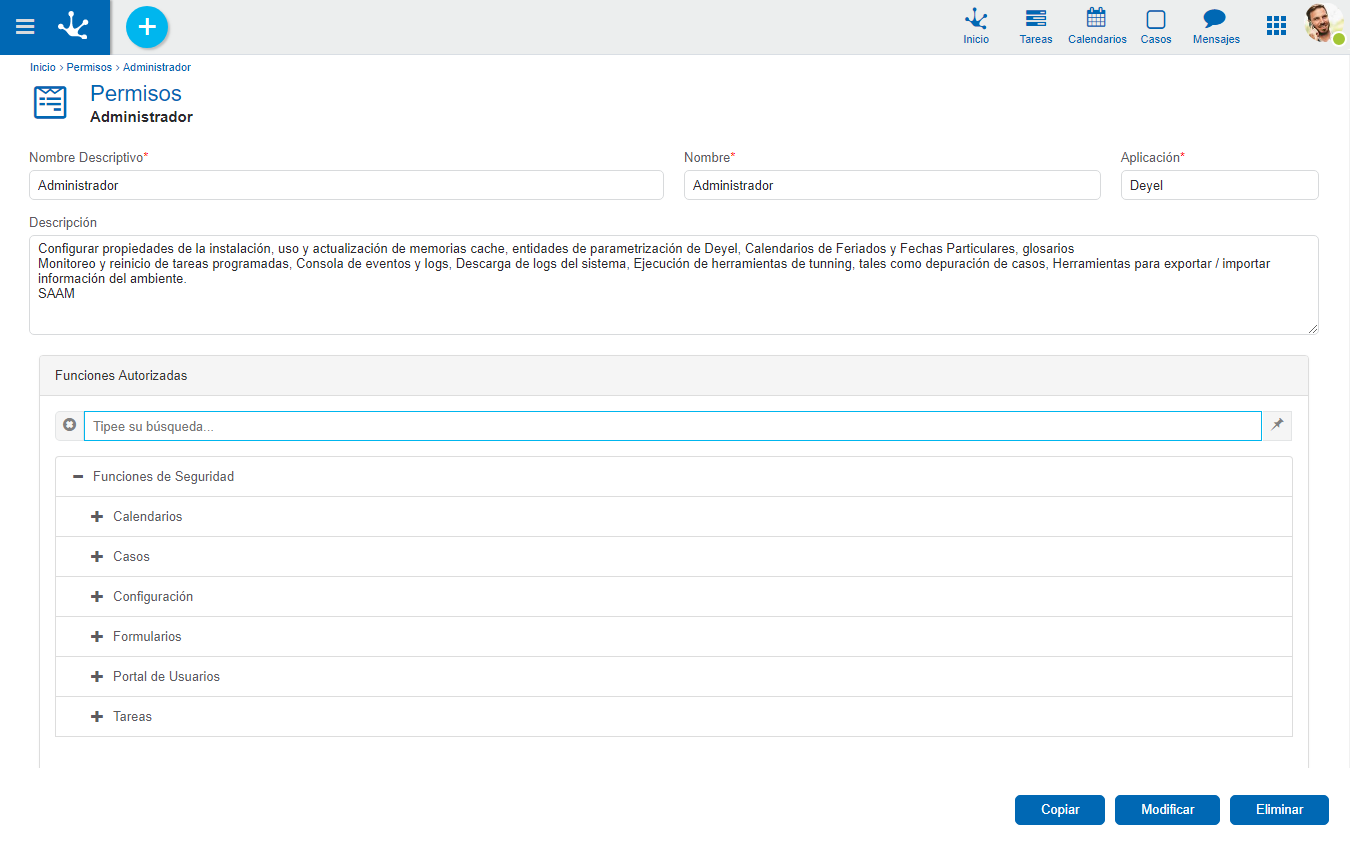Clear the search with the round icon

[x=70, y=425]
